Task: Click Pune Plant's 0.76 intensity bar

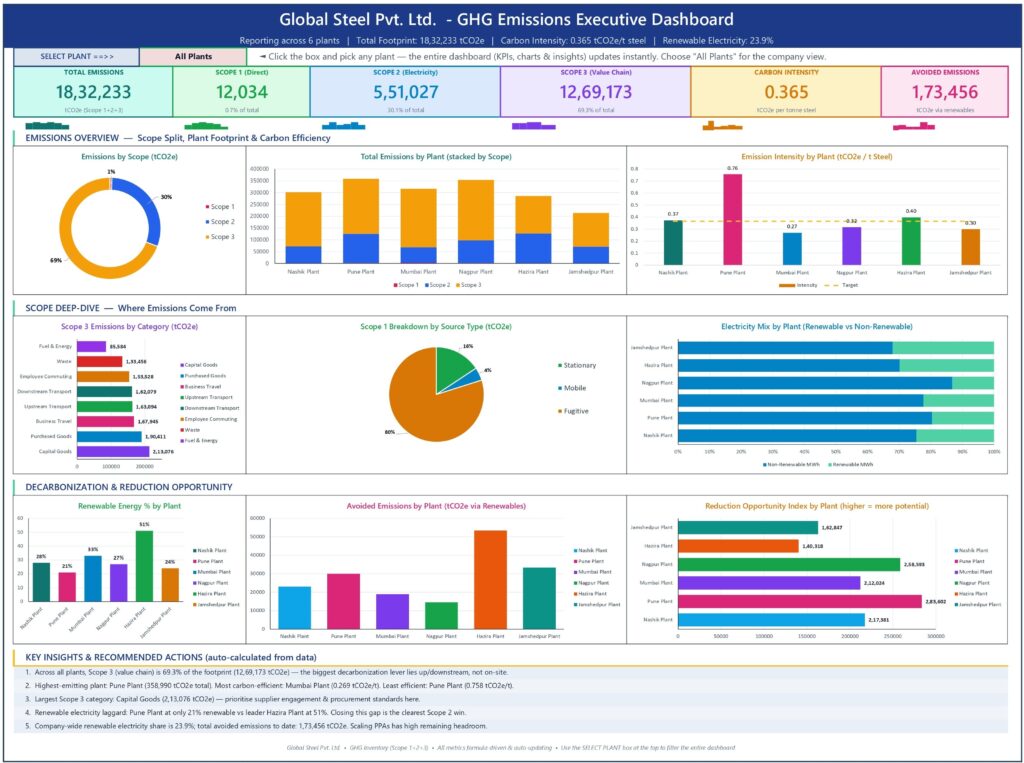Action: coord(732,219)
